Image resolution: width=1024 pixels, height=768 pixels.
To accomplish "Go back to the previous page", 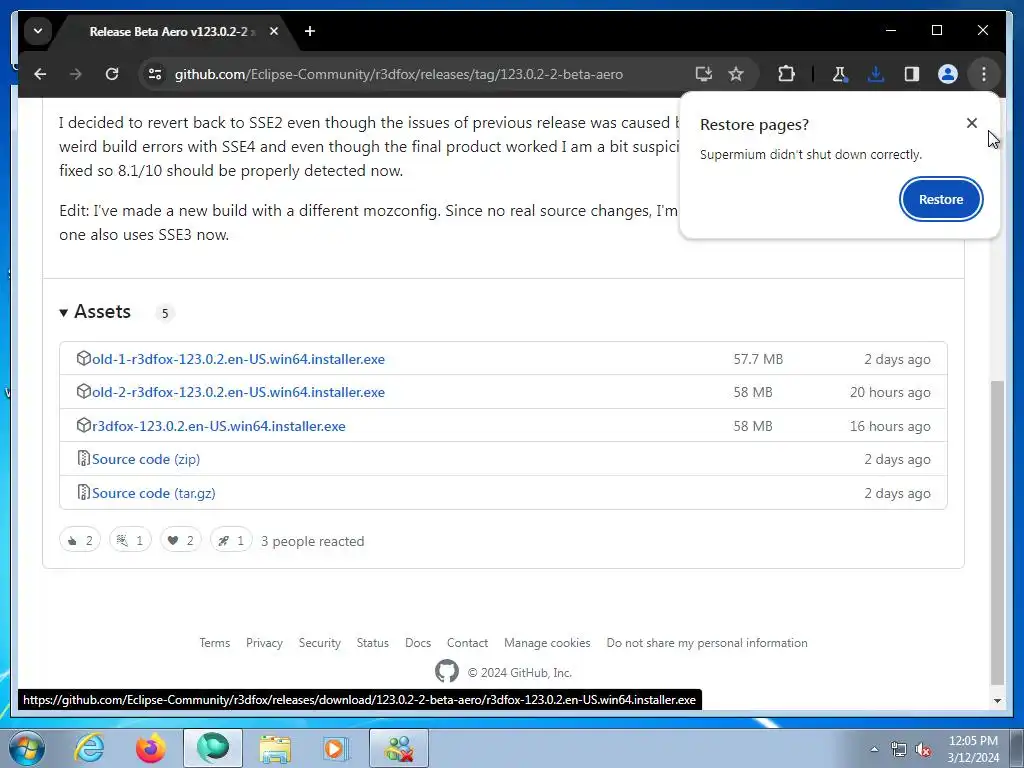I will pos(40,74).
